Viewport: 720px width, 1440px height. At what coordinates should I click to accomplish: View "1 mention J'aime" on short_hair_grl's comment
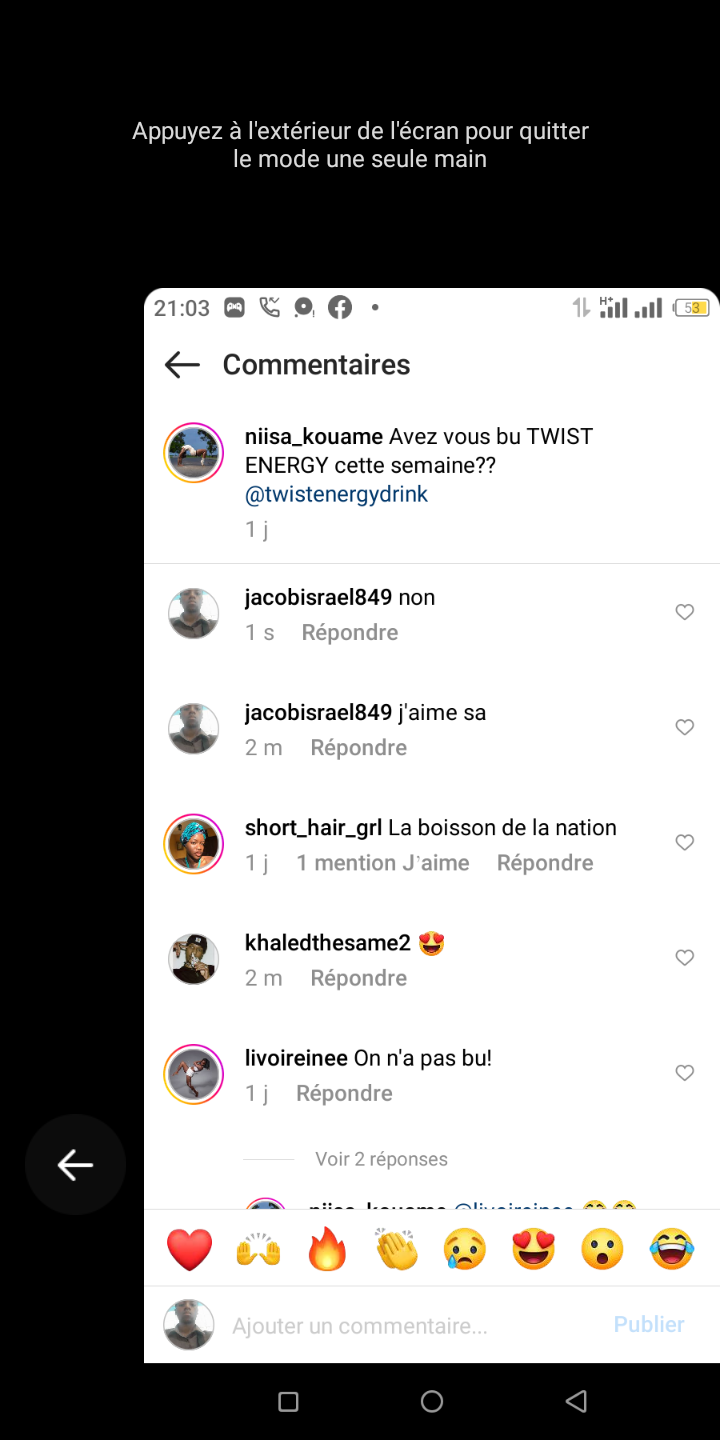pyautogui.click(x=382, y=863)
